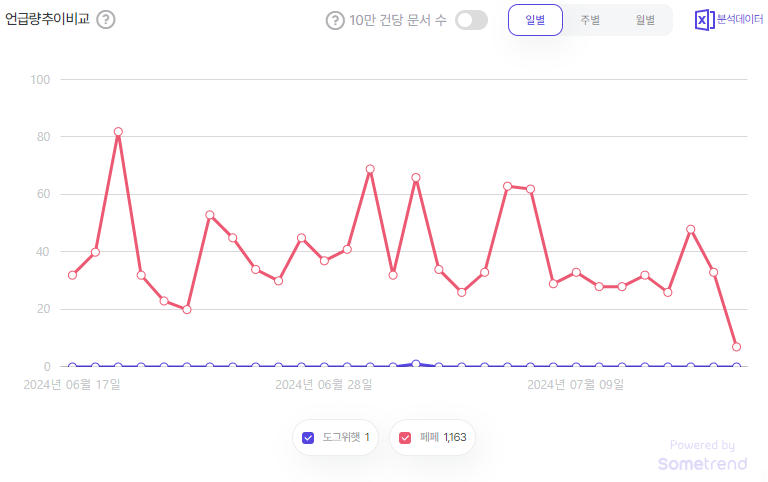Click the 페페 peak point at 69
Image resolution: width=768 pixels, height=482 pixels.
pyautogui.click(x=370, y=169)
